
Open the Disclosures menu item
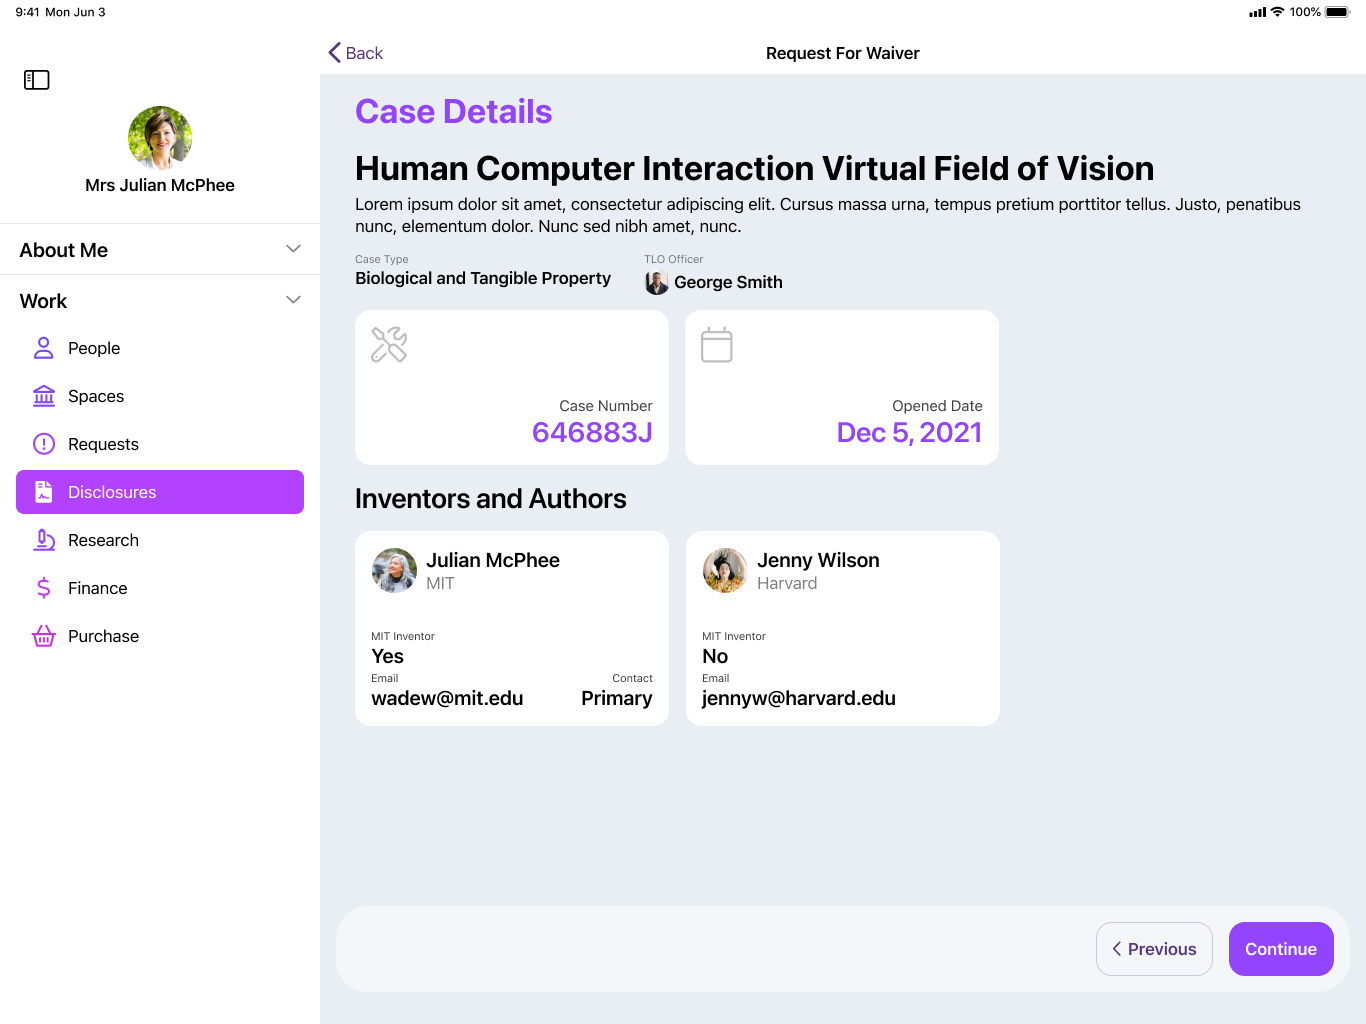pos(160,492)
